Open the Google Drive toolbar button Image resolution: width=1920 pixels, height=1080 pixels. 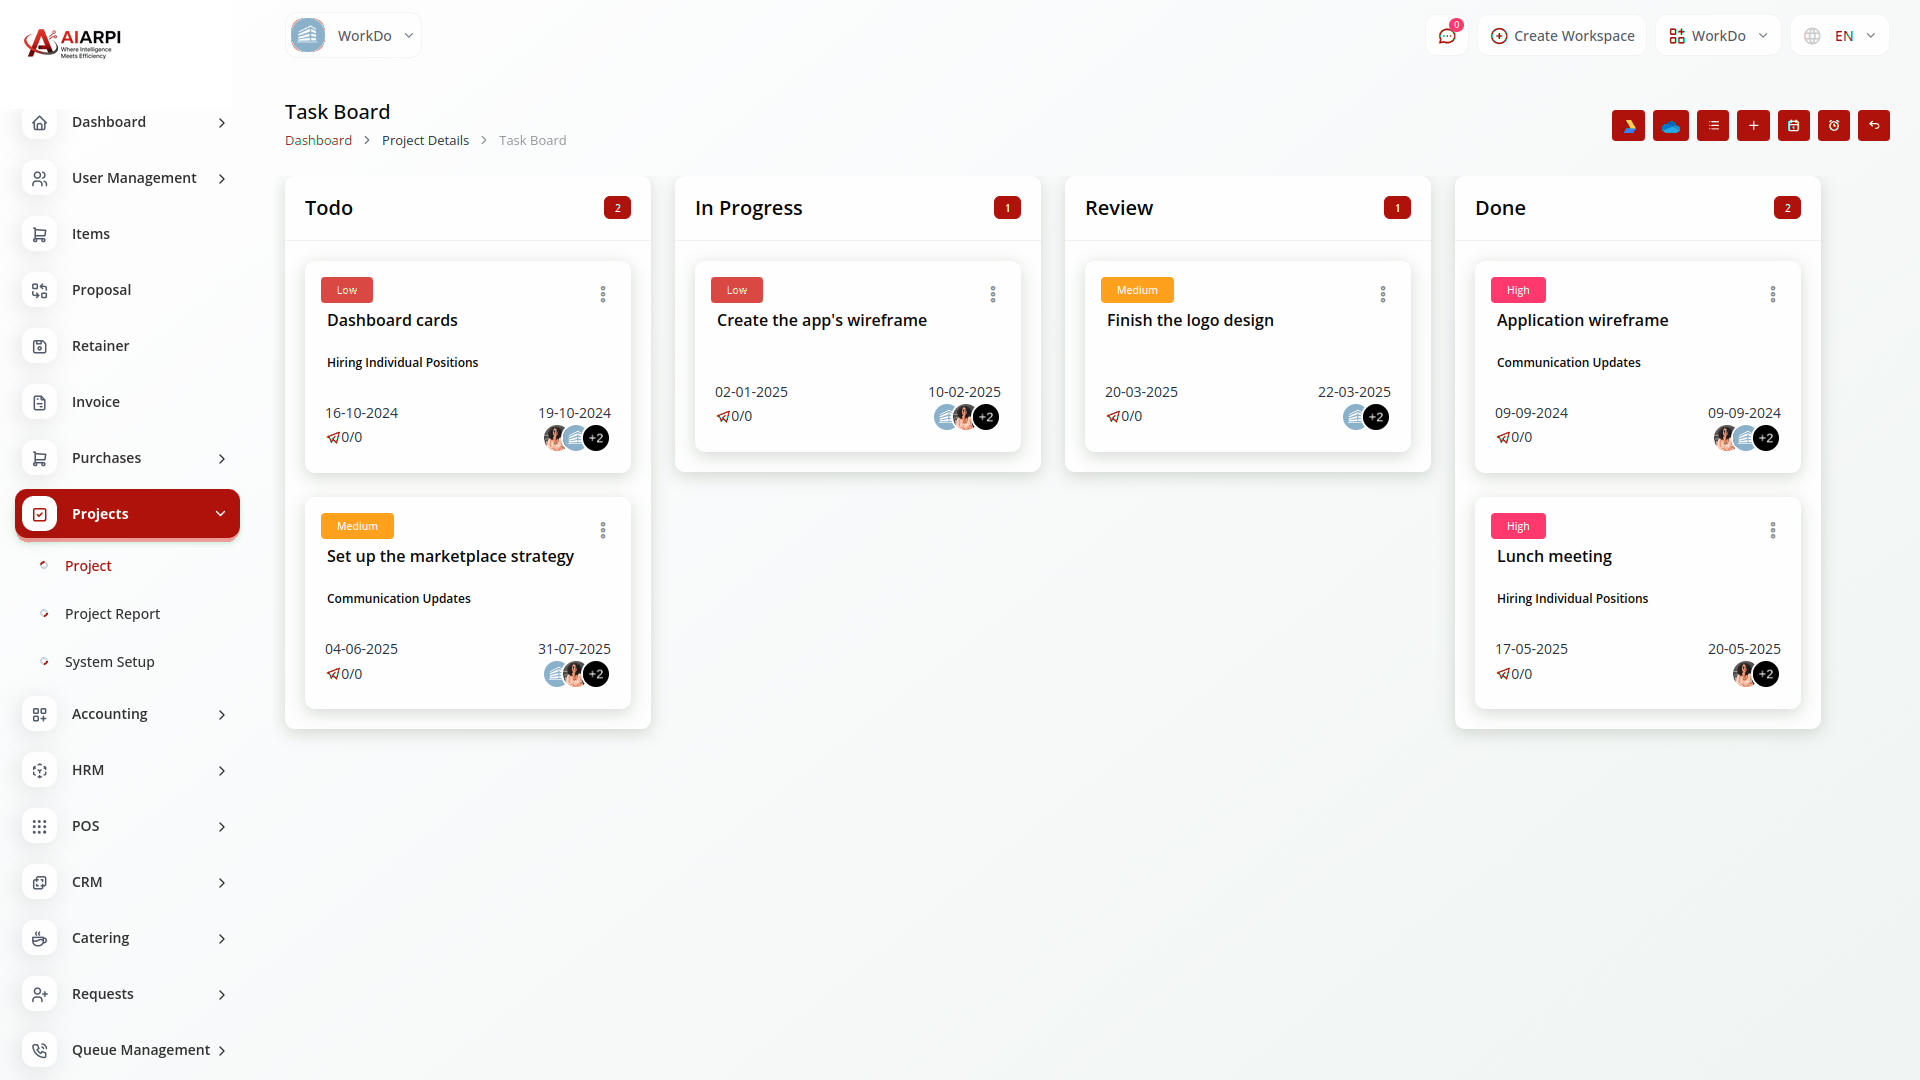coord(1628,126)
